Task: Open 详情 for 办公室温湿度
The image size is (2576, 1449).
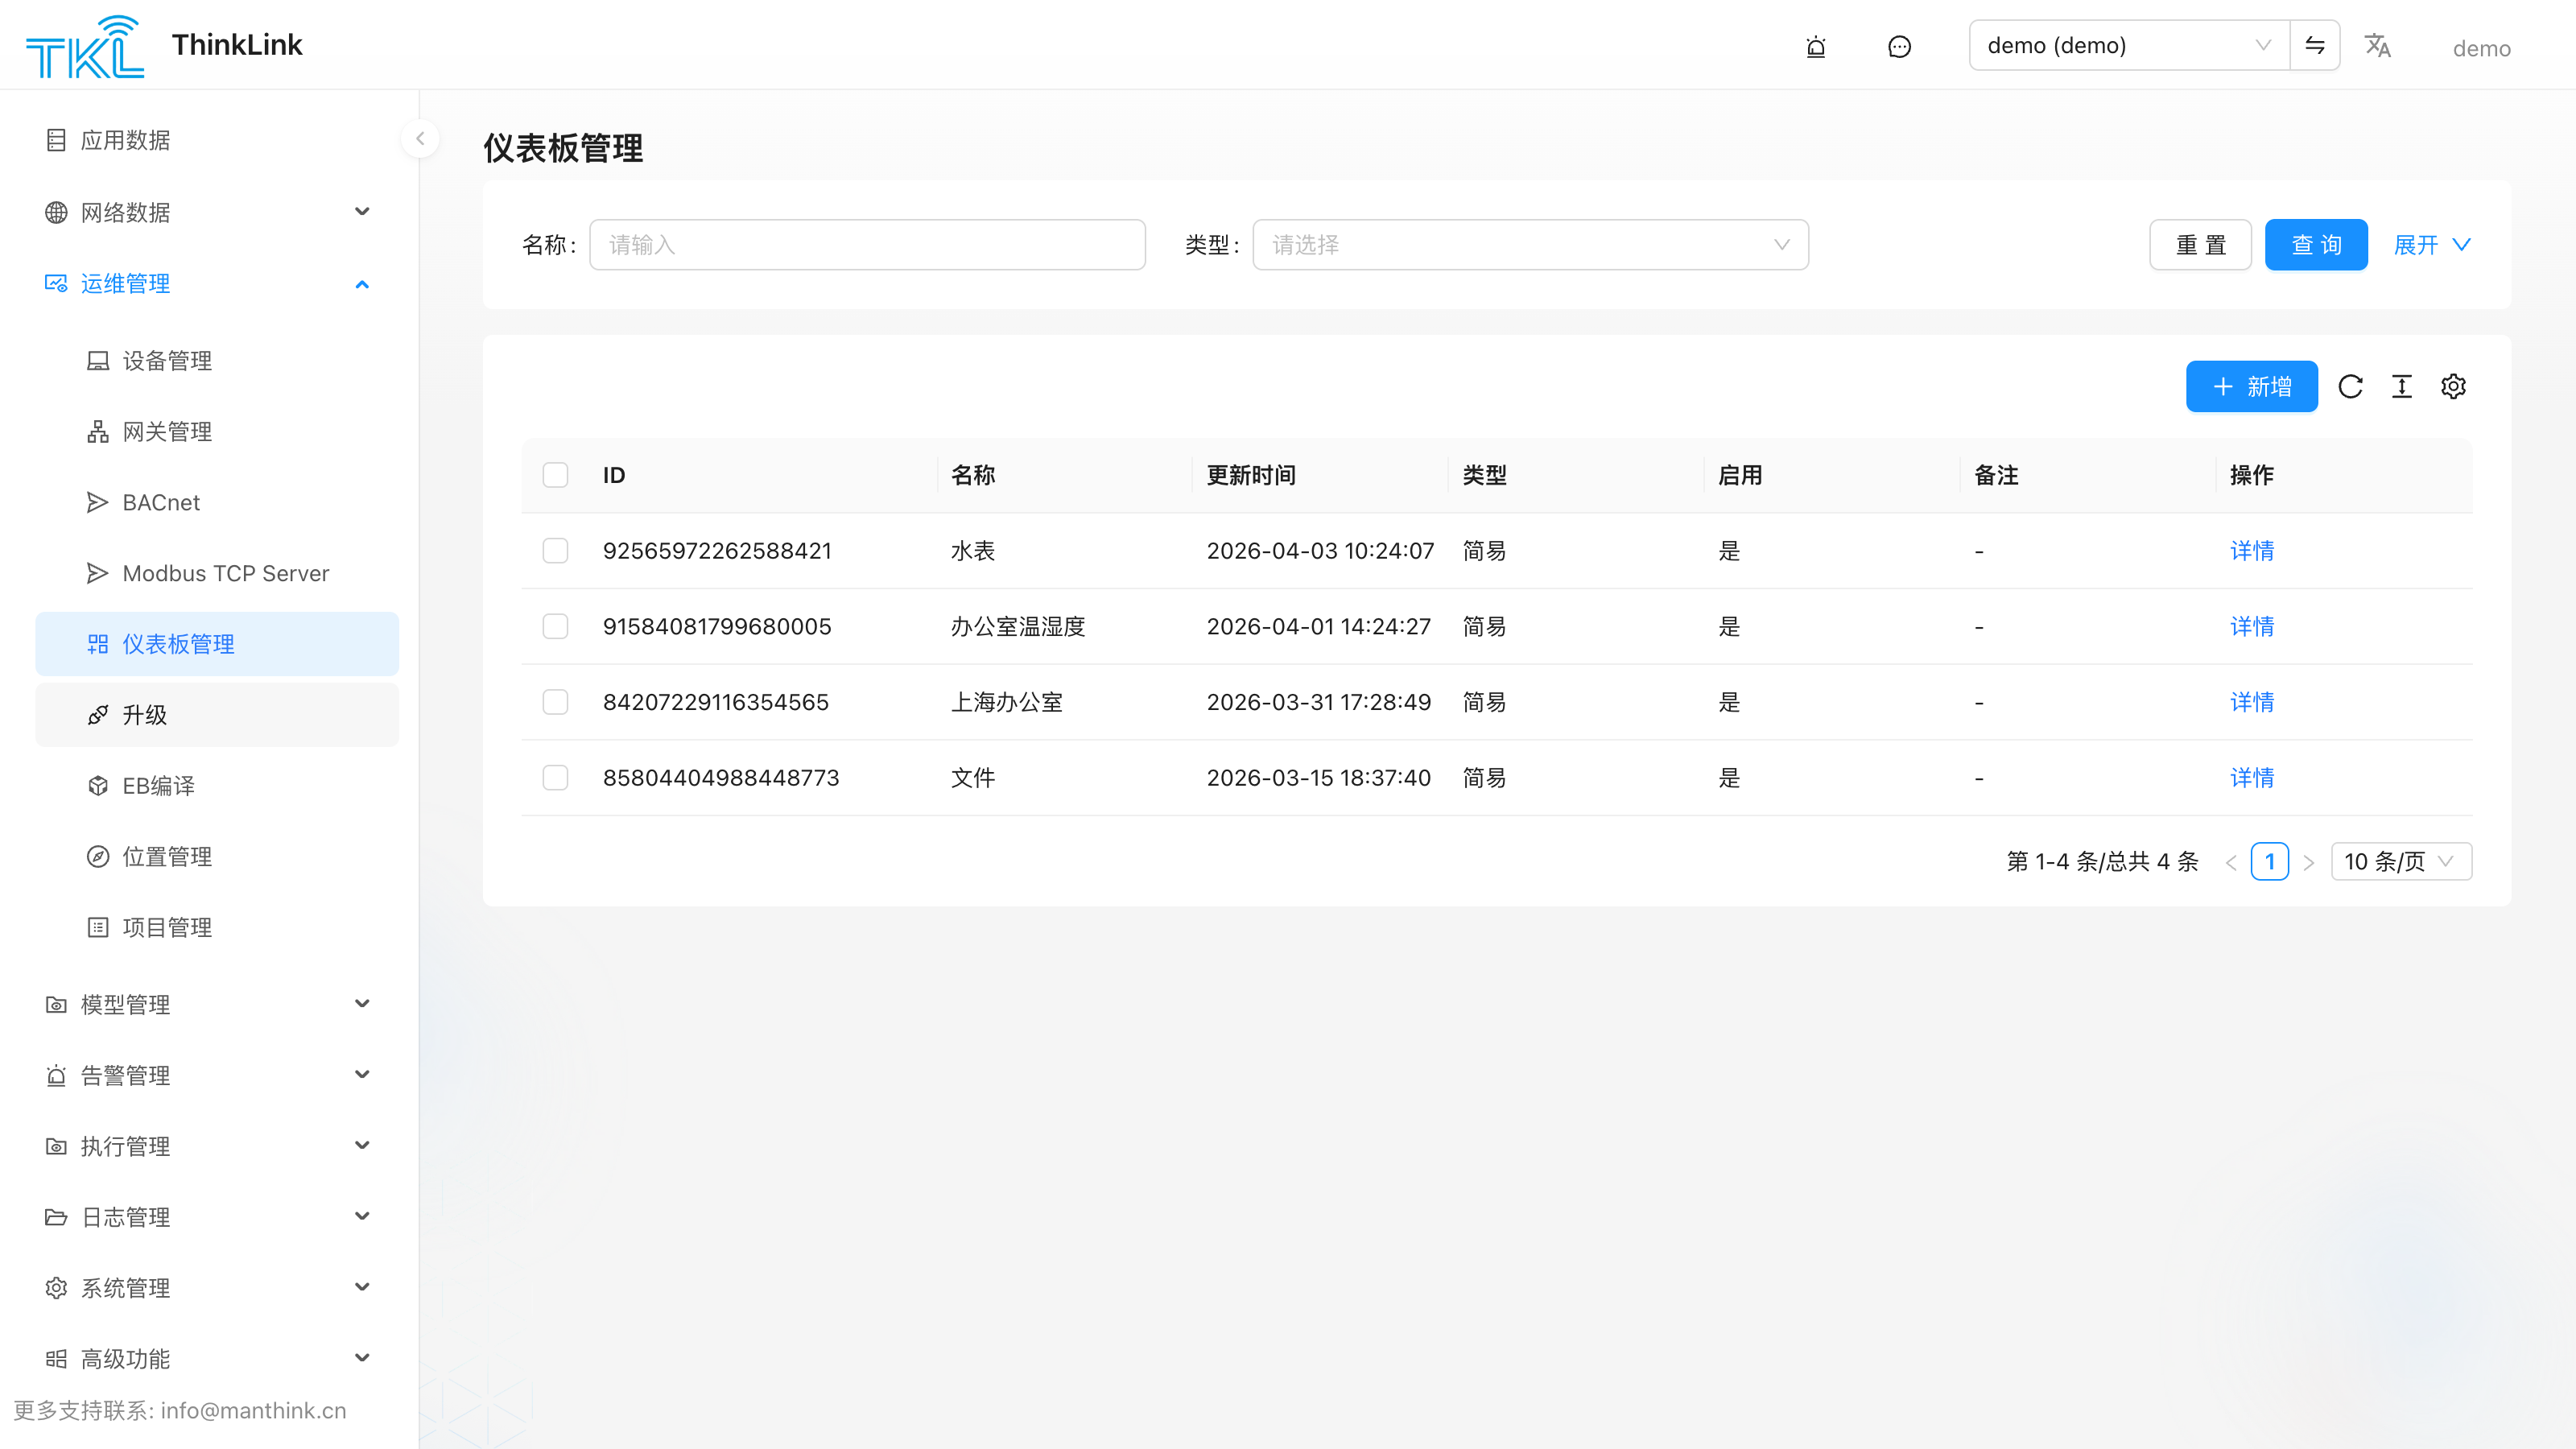Action: coord(2252,626)
